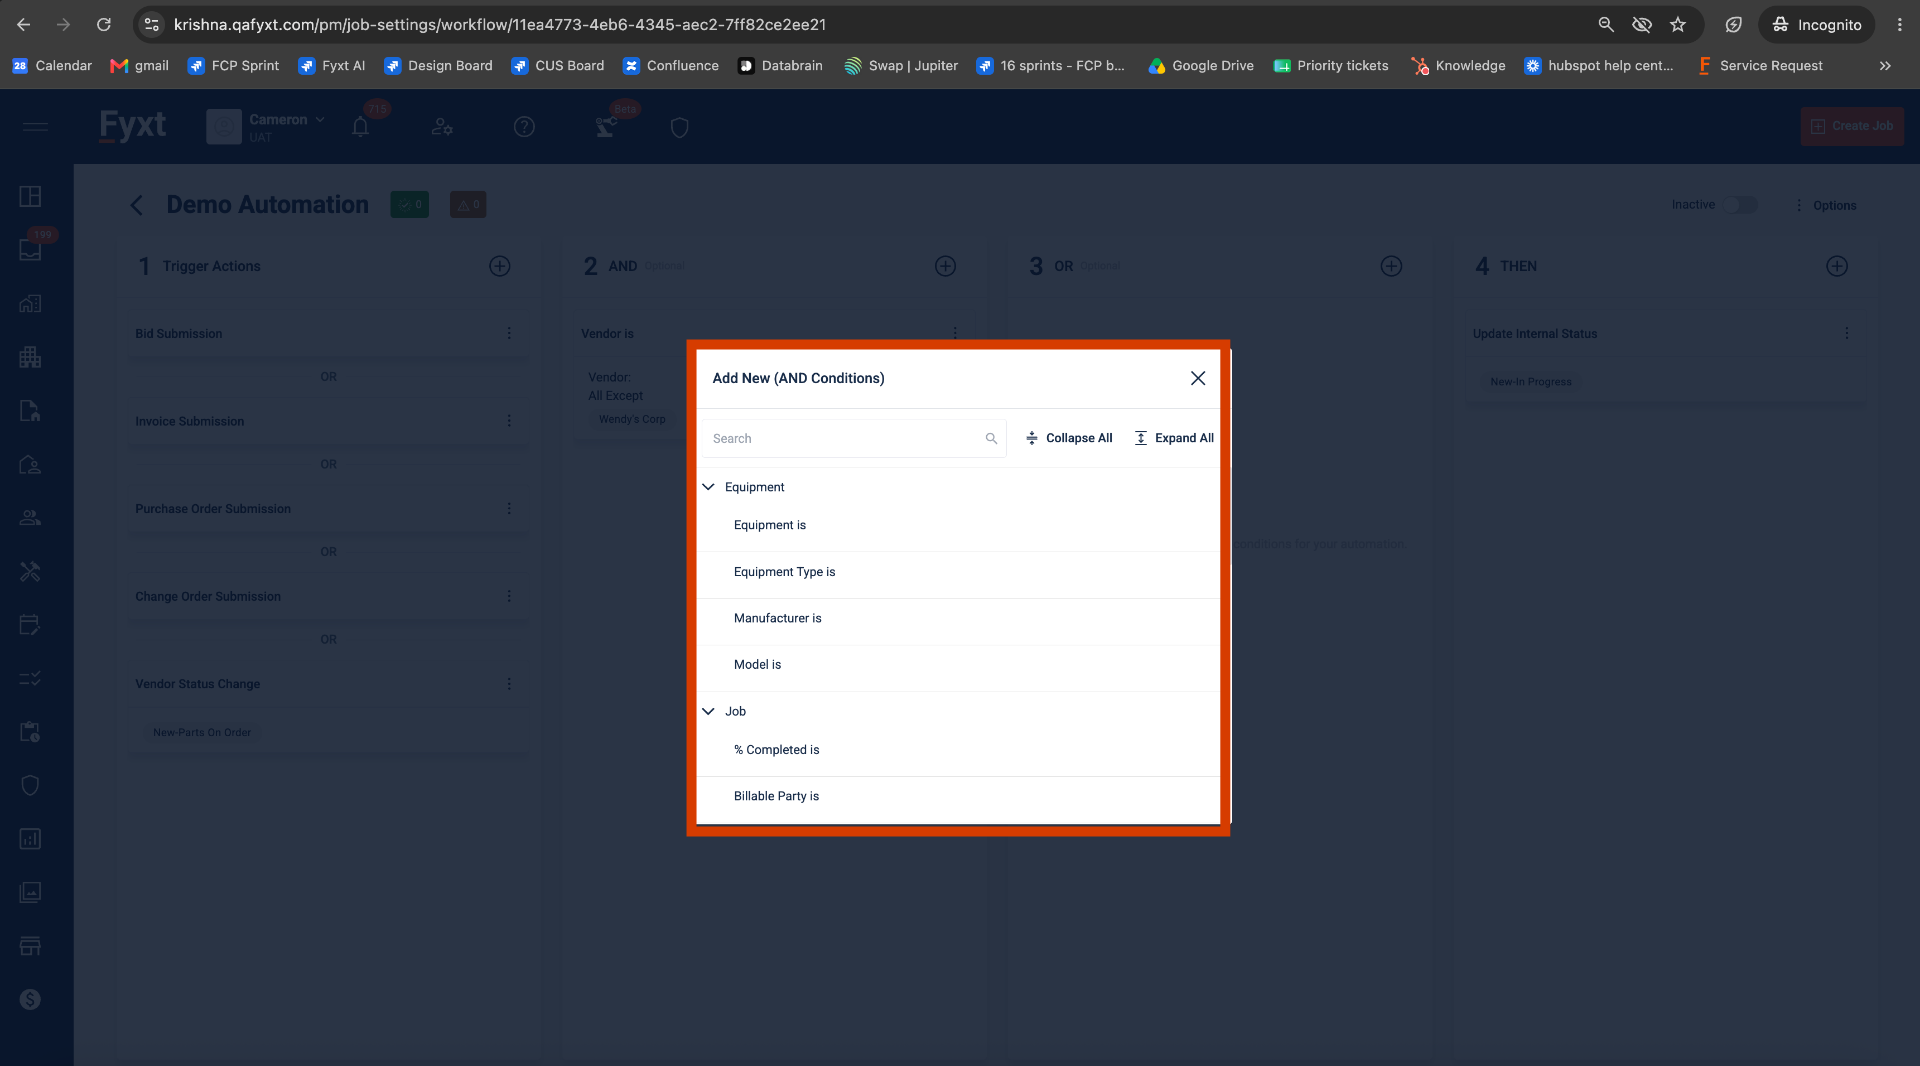Open the Chrome three-dot menu

point(1899,24)
